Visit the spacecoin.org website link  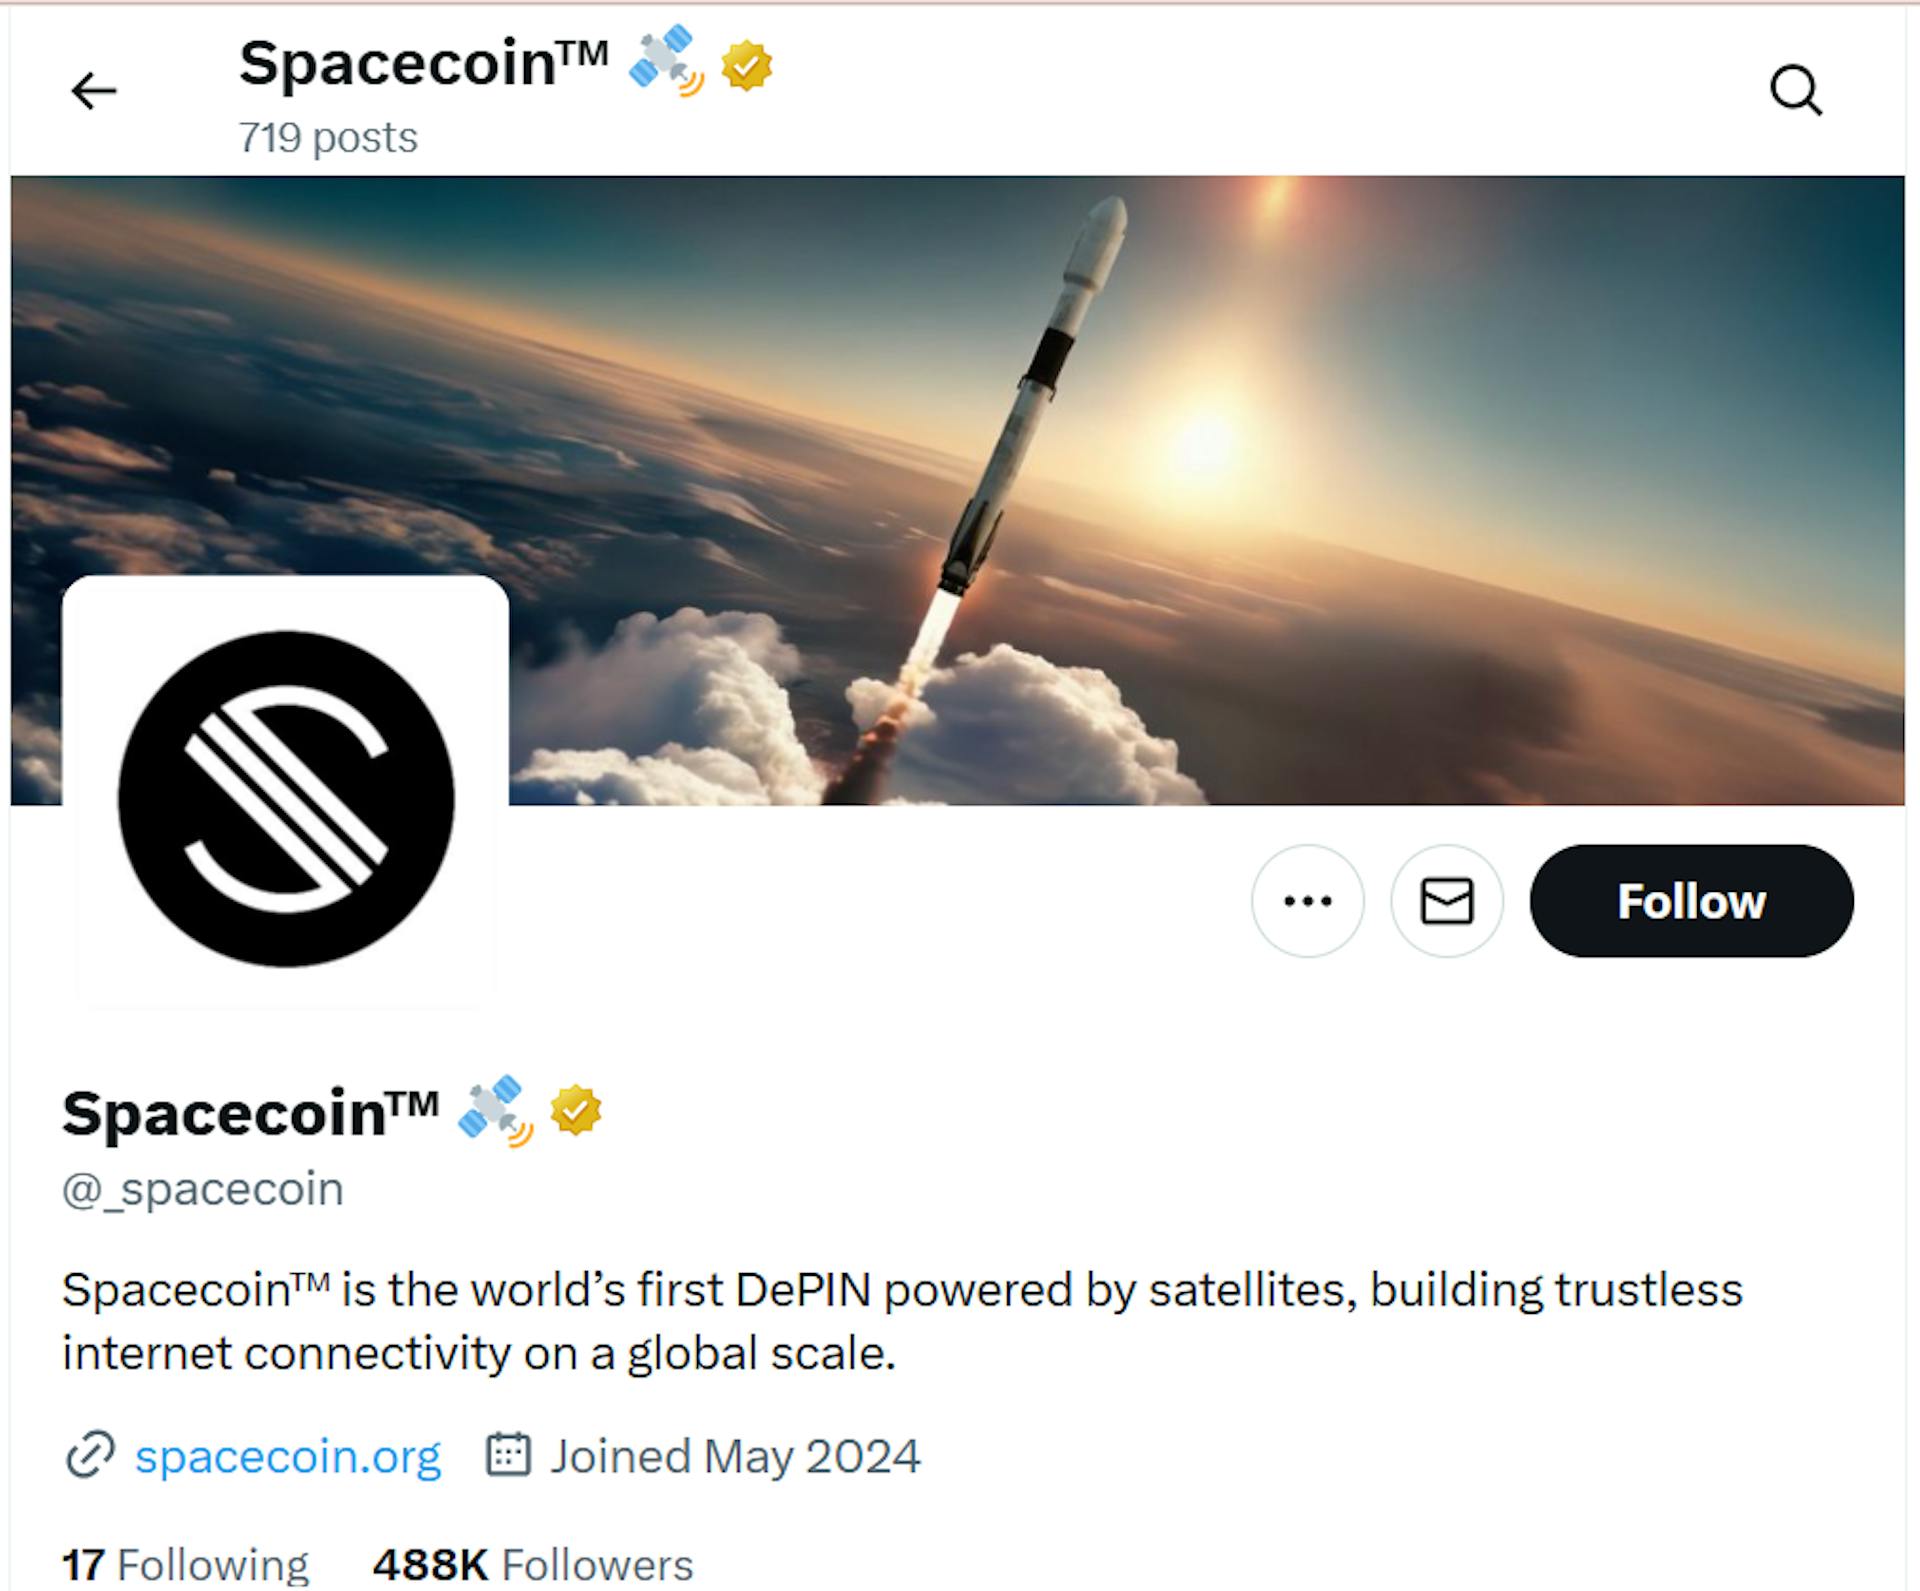pyautogui.click(x=288, y=1456)
